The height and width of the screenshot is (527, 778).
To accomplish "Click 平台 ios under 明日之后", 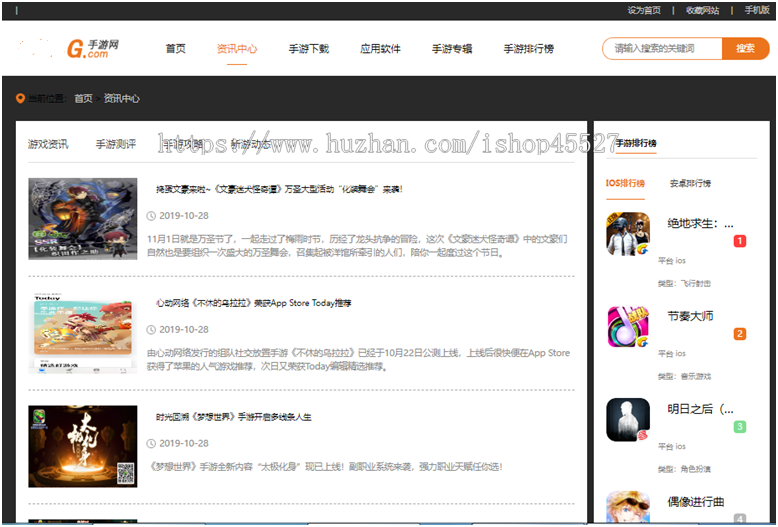I will pos(672,446).
